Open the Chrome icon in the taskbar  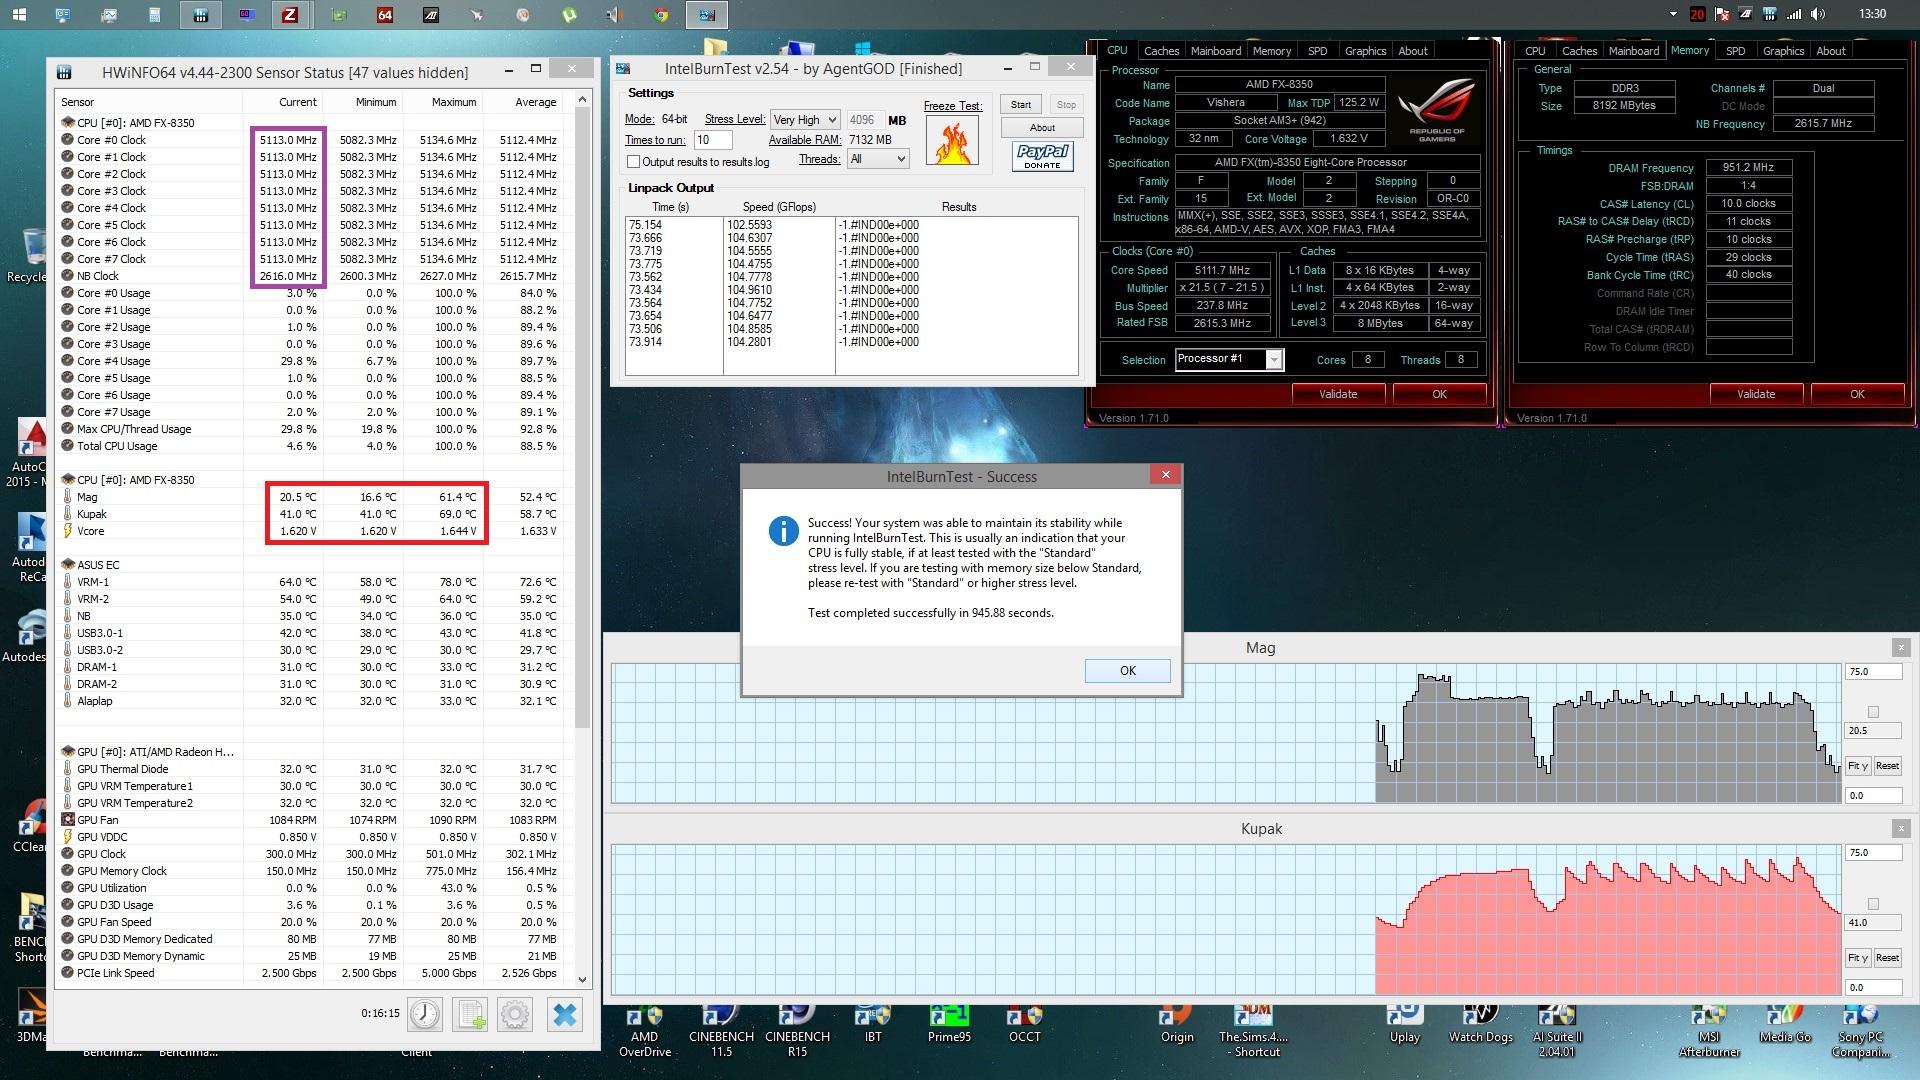click(x=660, y=14)
